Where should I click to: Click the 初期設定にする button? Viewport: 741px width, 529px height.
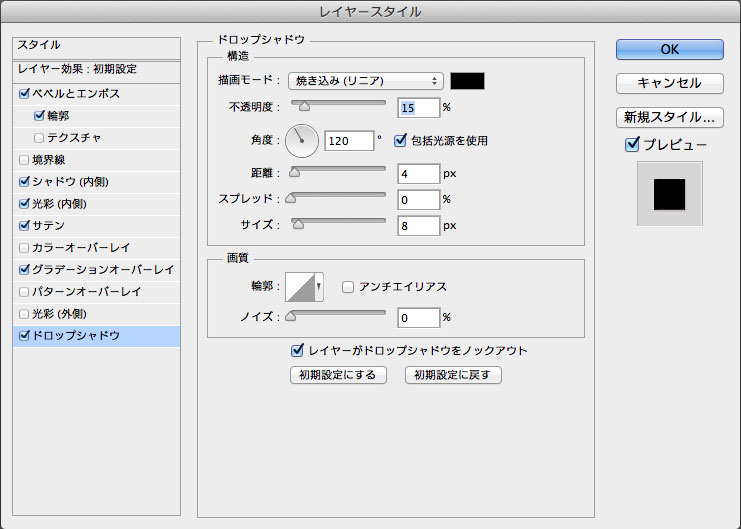tap(337, 375)
